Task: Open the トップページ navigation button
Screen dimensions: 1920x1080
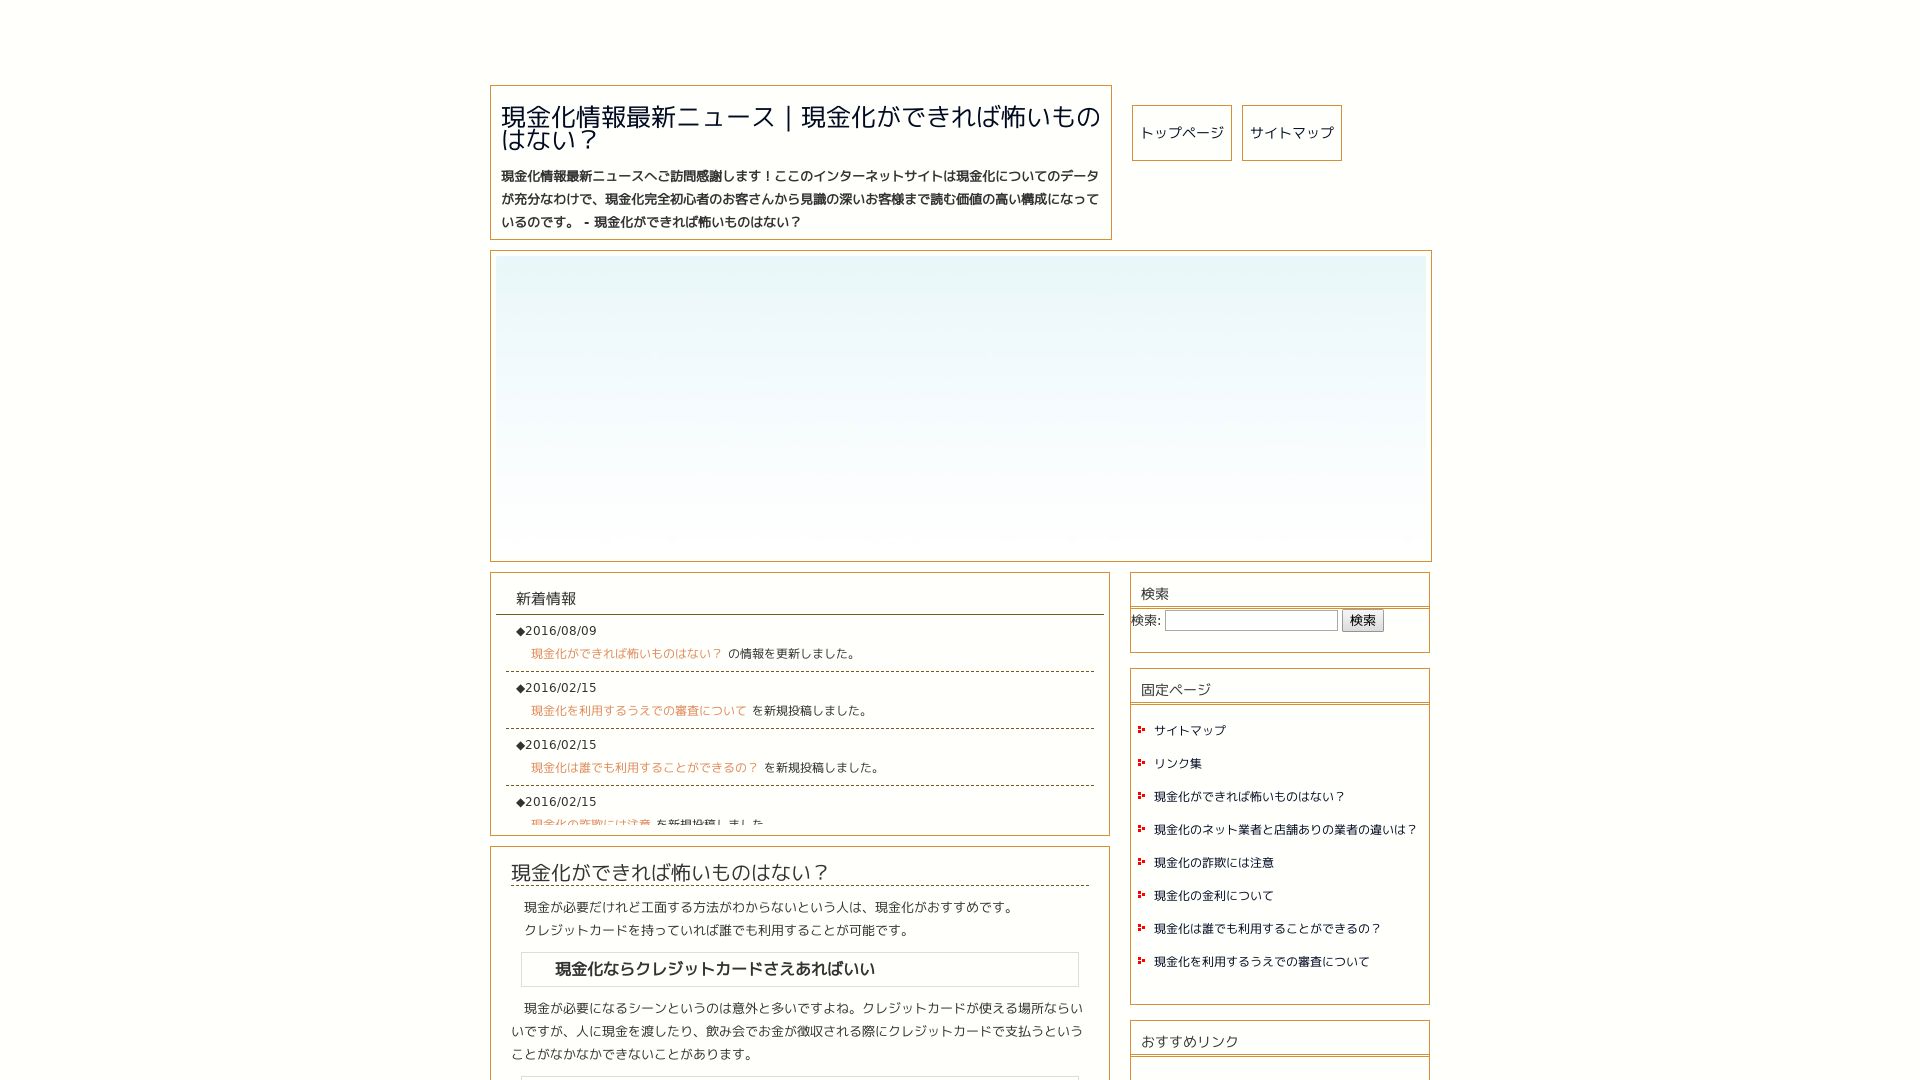Action: point(1181,133)
